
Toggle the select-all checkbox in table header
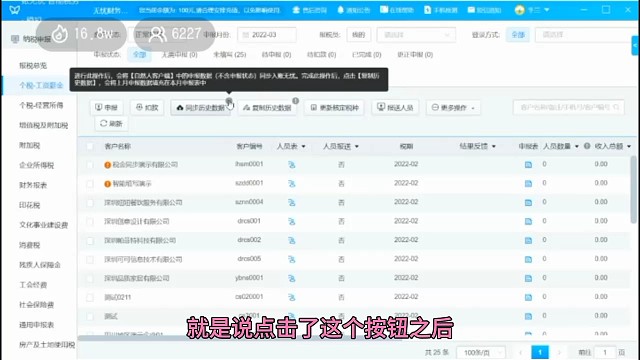click(x=90, y=146)
